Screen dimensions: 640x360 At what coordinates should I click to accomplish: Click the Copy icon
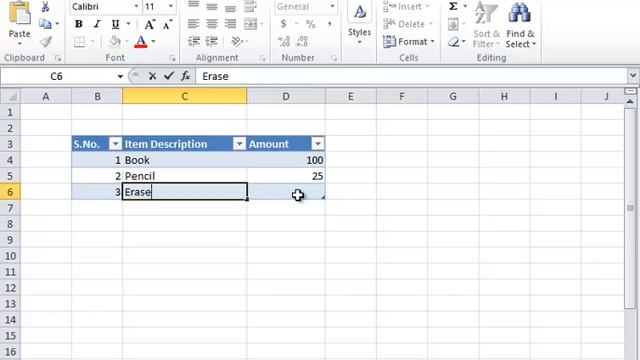[45, 24]
